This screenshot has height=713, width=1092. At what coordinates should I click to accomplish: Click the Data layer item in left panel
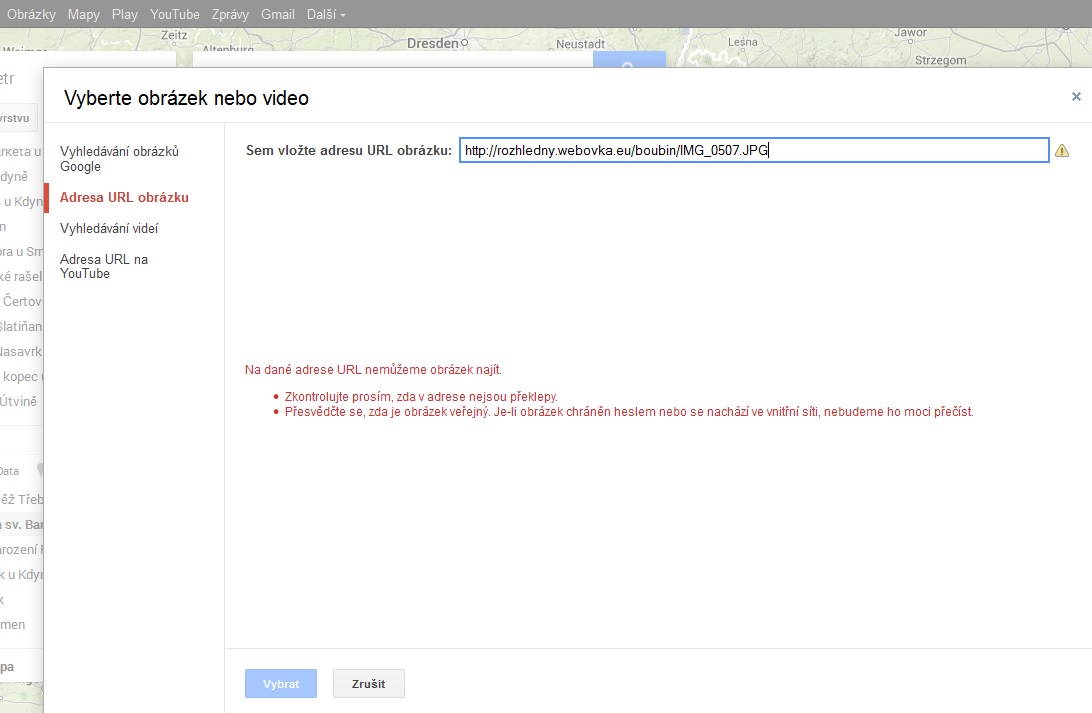click(x=9, y=471)
